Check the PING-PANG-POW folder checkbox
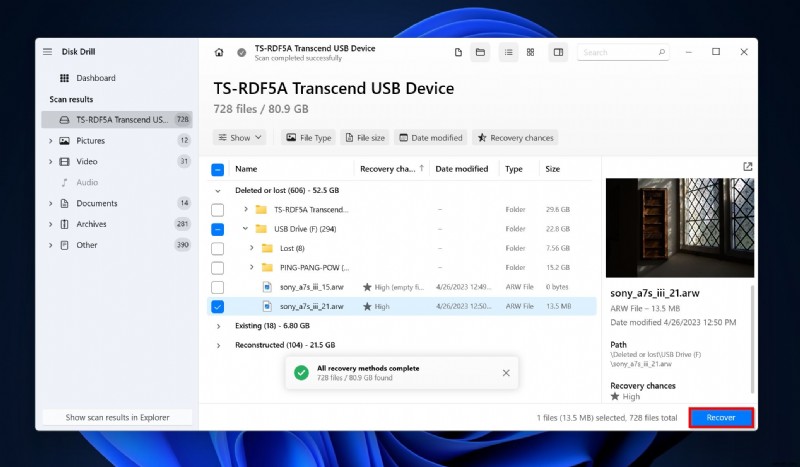Viewport: 800px width, 467px height. tap(217, 268)
